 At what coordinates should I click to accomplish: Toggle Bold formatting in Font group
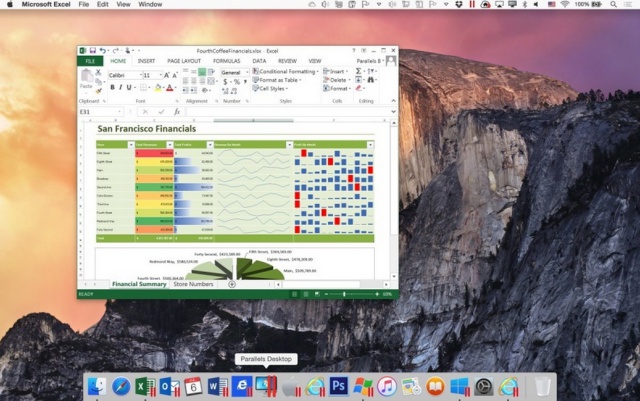pos(112,87)
